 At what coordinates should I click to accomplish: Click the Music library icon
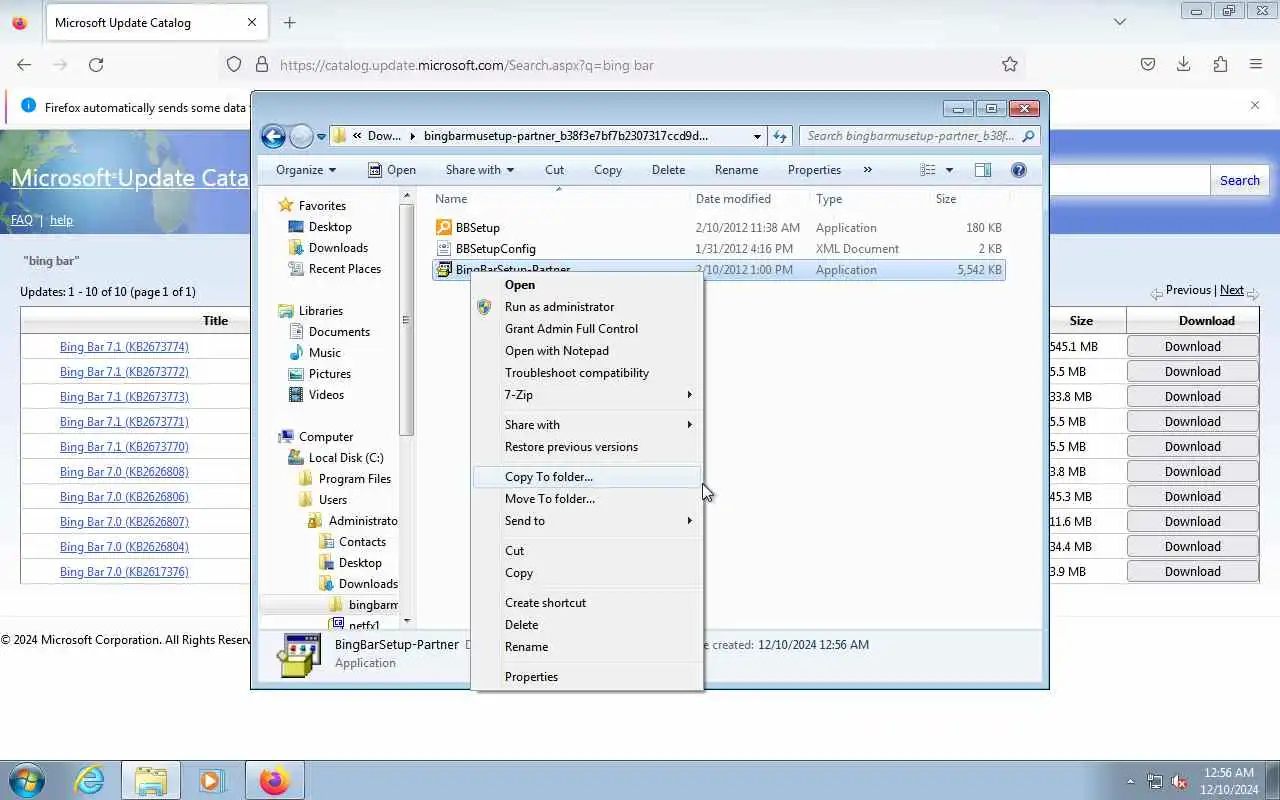point(296,353)
